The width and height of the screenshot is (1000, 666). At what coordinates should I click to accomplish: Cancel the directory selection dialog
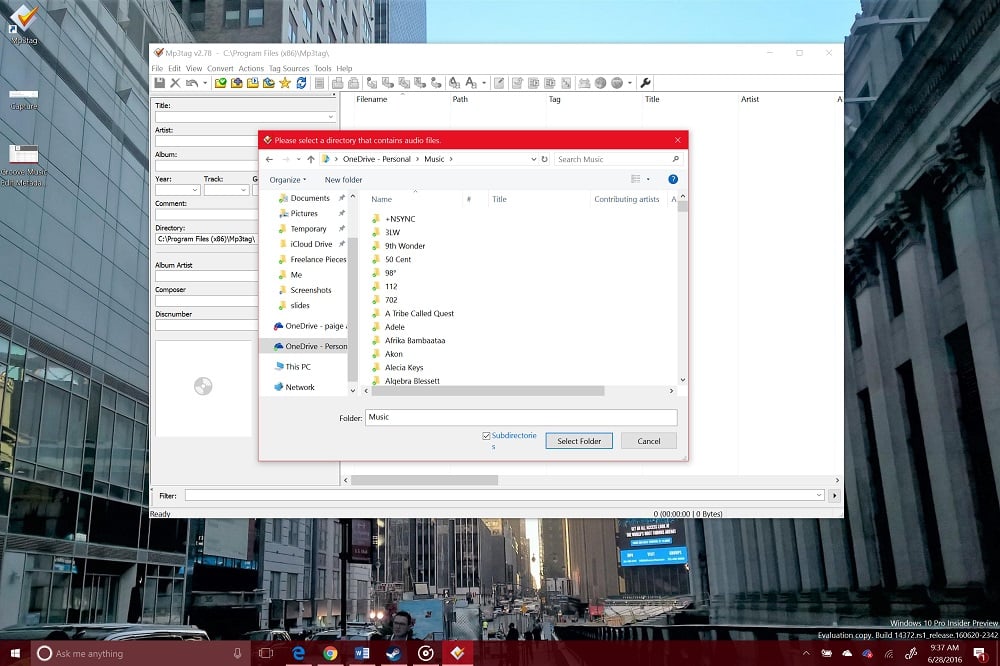click(648, 440)
